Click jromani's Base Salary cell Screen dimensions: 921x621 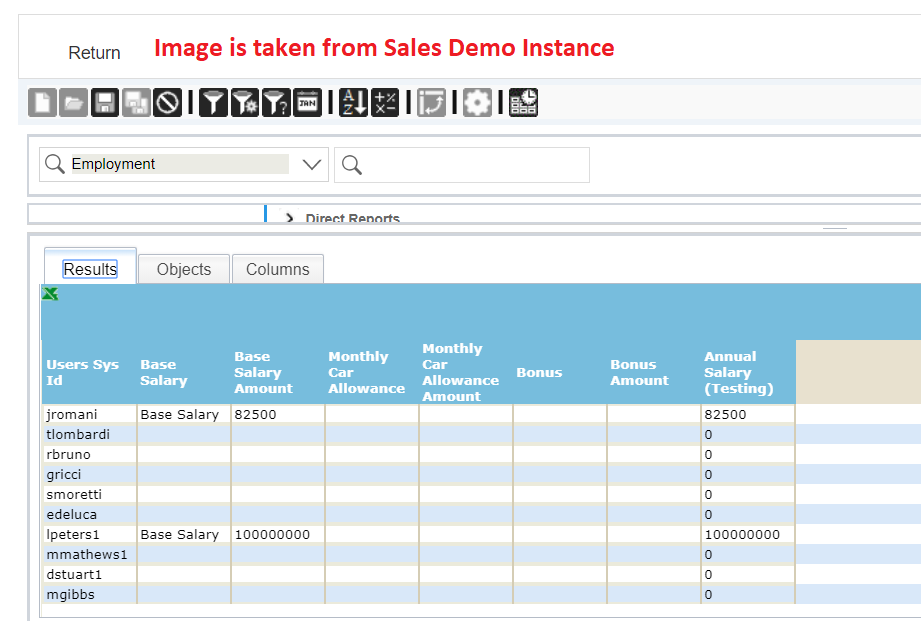click(183, 414)
